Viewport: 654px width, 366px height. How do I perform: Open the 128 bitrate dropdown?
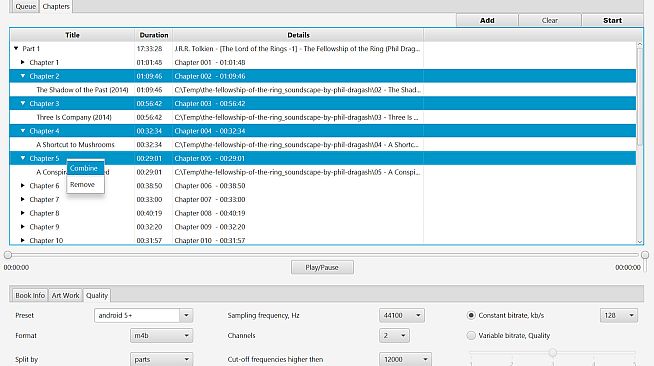pyautogui.click(x=619, y=316)
